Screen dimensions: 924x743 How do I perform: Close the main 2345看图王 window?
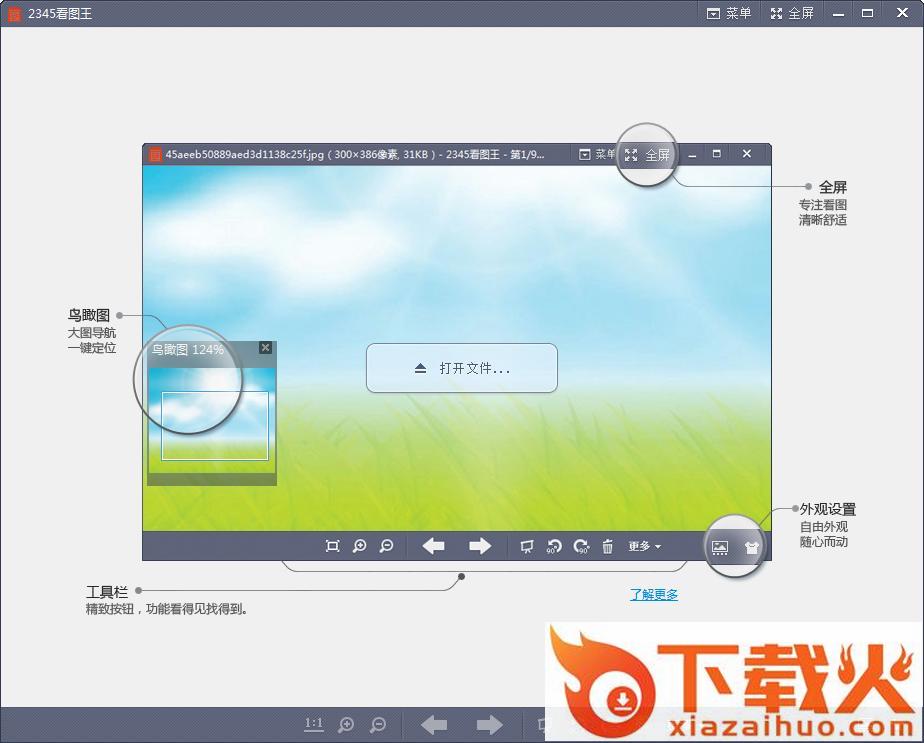902,13
